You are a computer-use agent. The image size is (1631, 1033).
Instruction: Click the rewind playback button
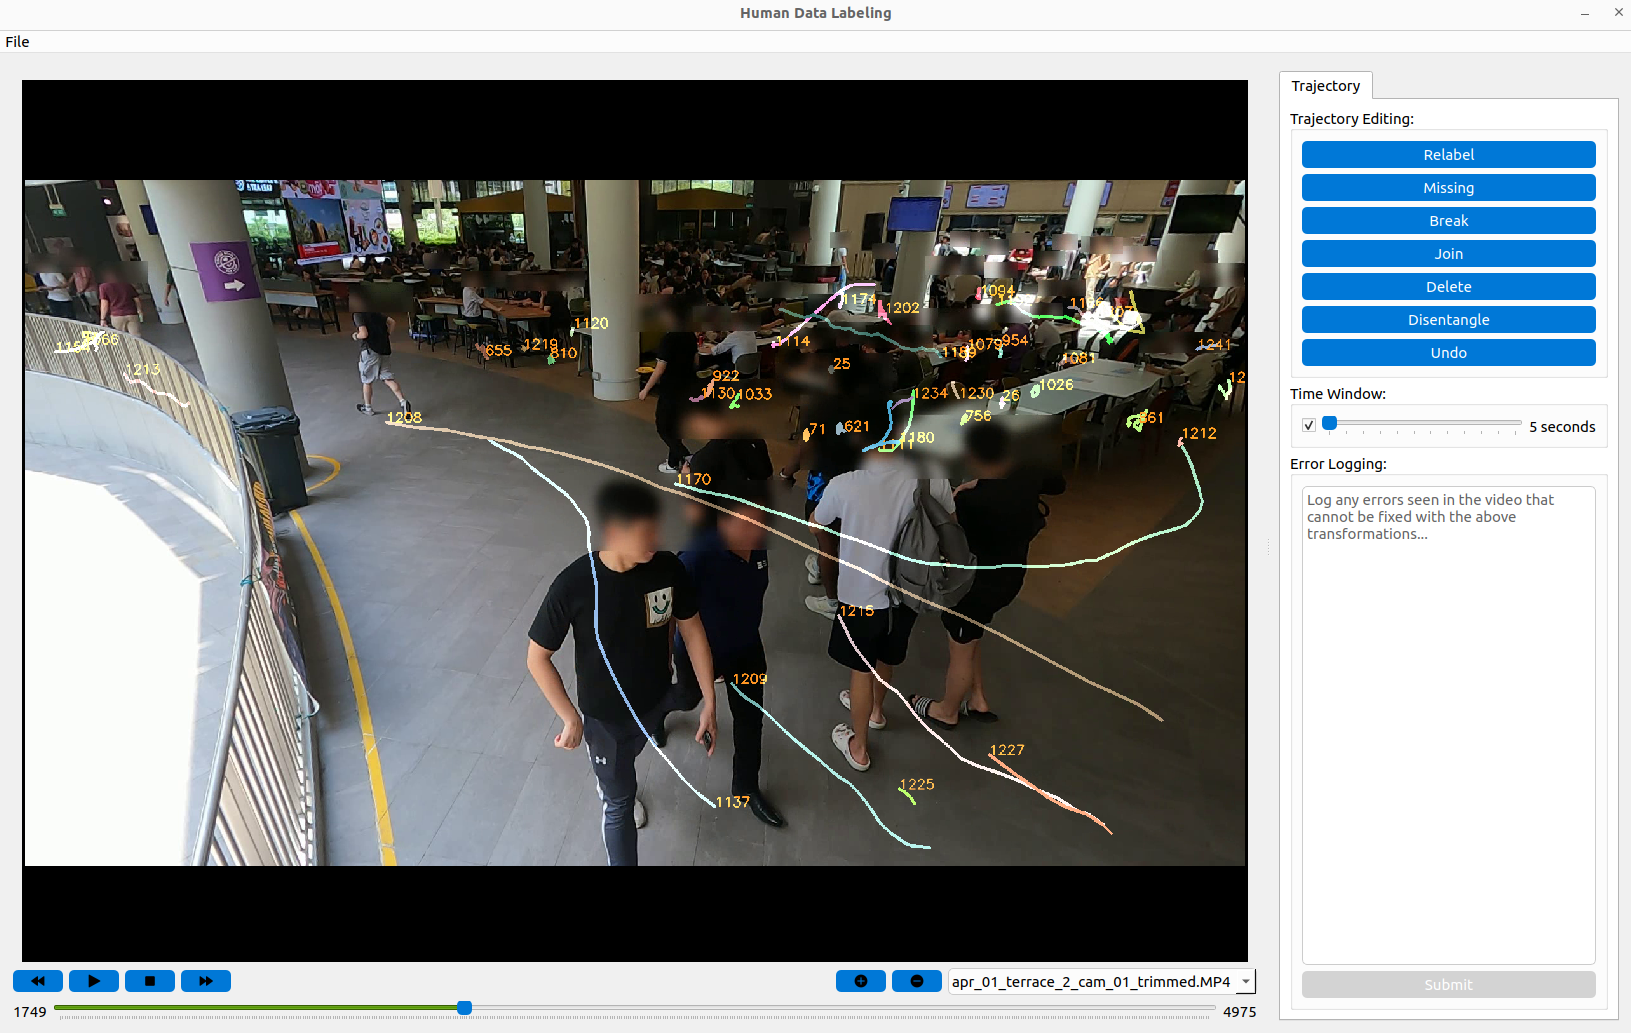point(38,981)
